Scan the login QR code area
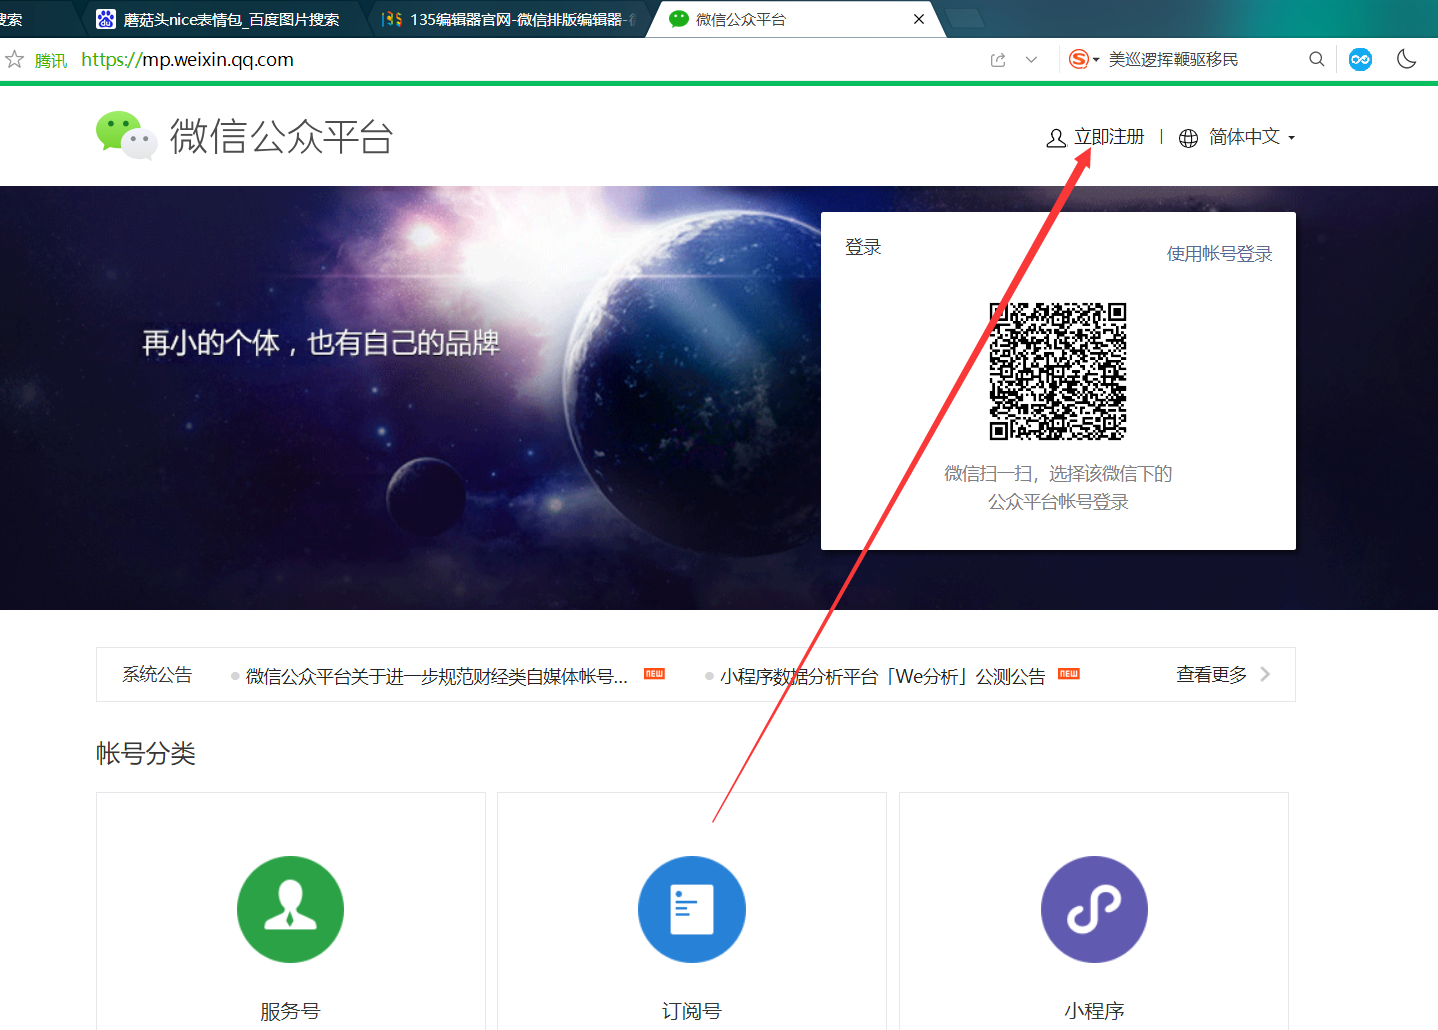The width and height of the screenshot is (1438, 1030). coord(1058,372)
